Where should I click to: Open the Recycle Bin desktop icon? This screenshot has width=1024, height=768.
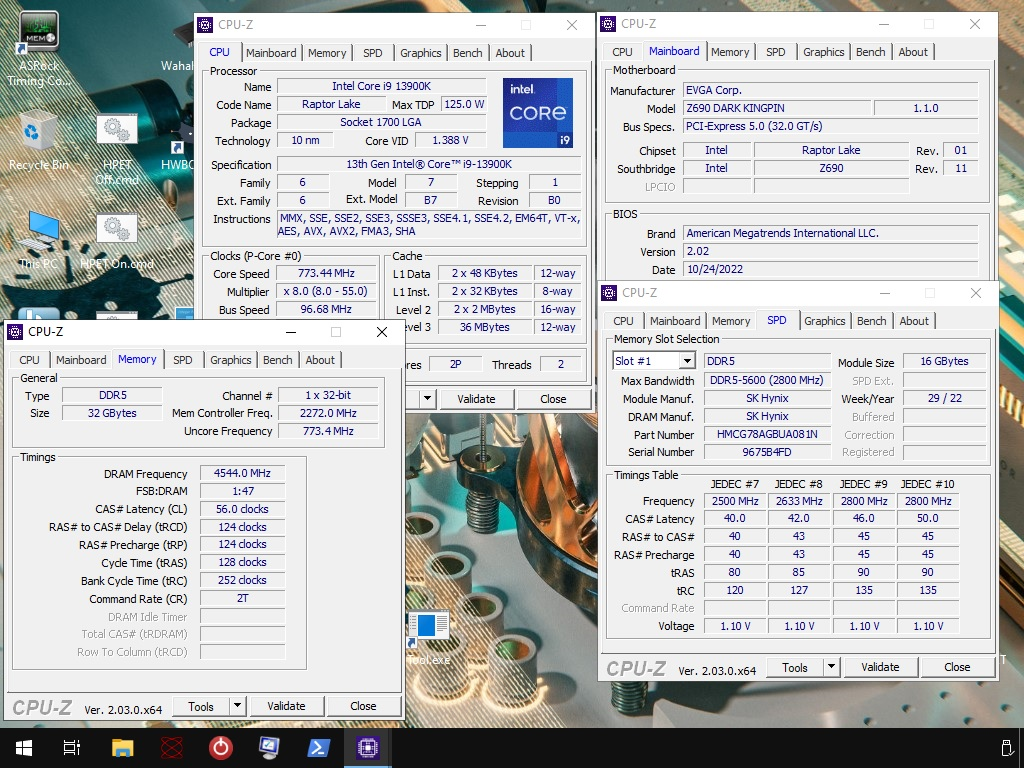38,138
